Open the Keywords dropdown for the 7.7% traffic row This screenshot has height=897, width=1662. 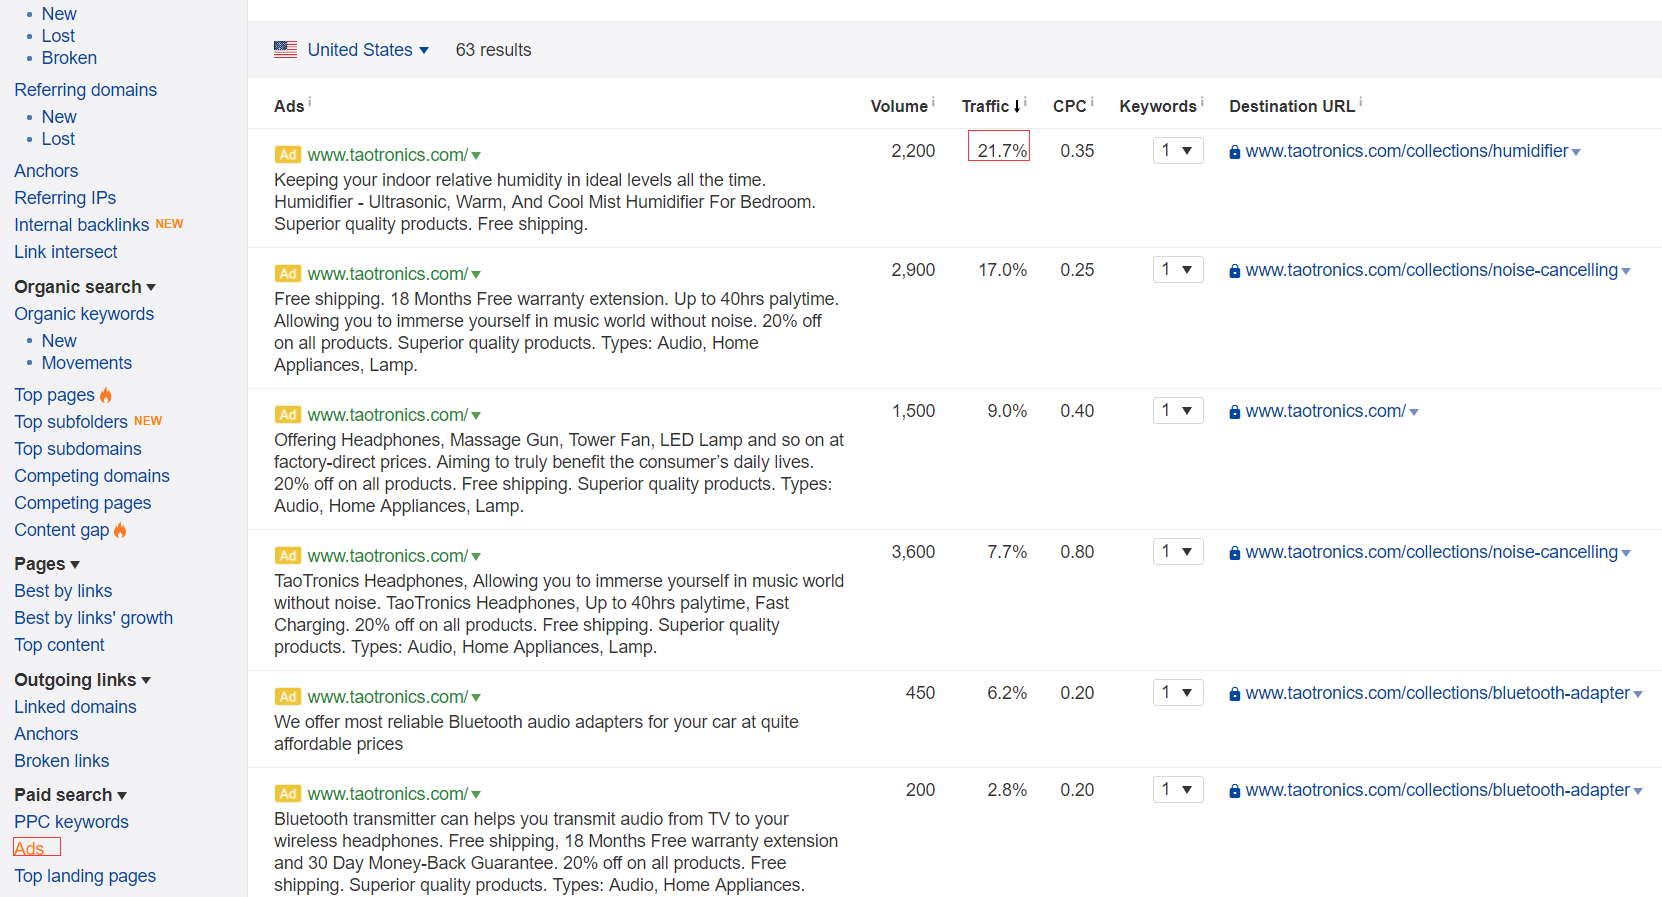pyautogui.click(x=1178, y=552)
